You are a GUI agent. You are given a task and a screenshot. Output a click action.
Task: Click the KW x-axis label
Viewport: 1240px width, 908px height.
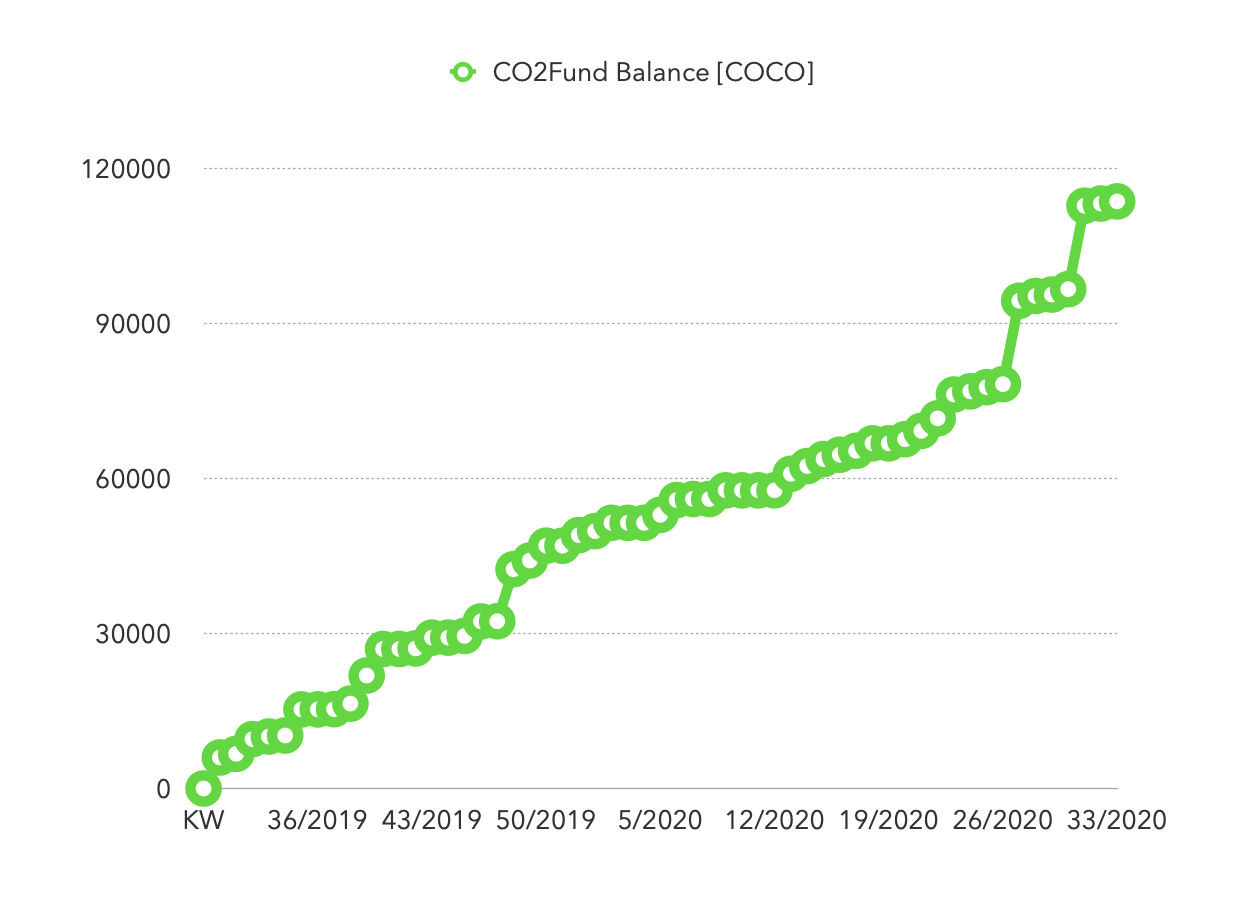pos(204,821)
